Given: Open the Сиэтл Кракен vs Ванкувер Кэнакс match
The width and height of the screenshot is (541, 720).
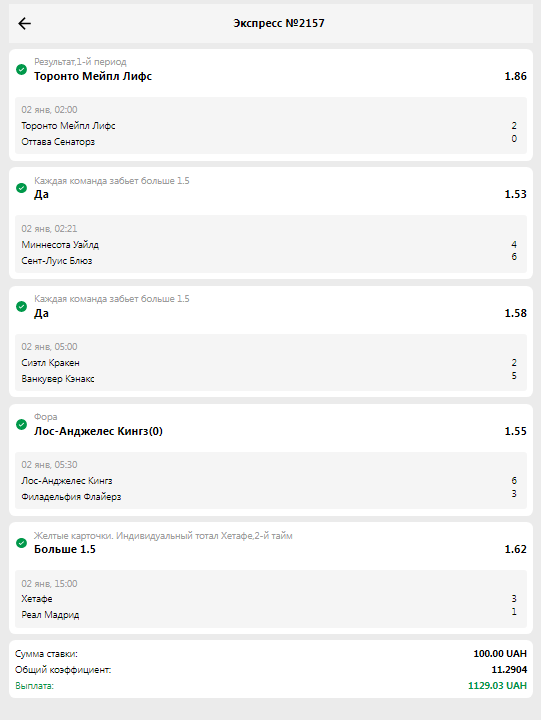Looking at the screenshot, I should pyautogui.click(x=270, y=362).
